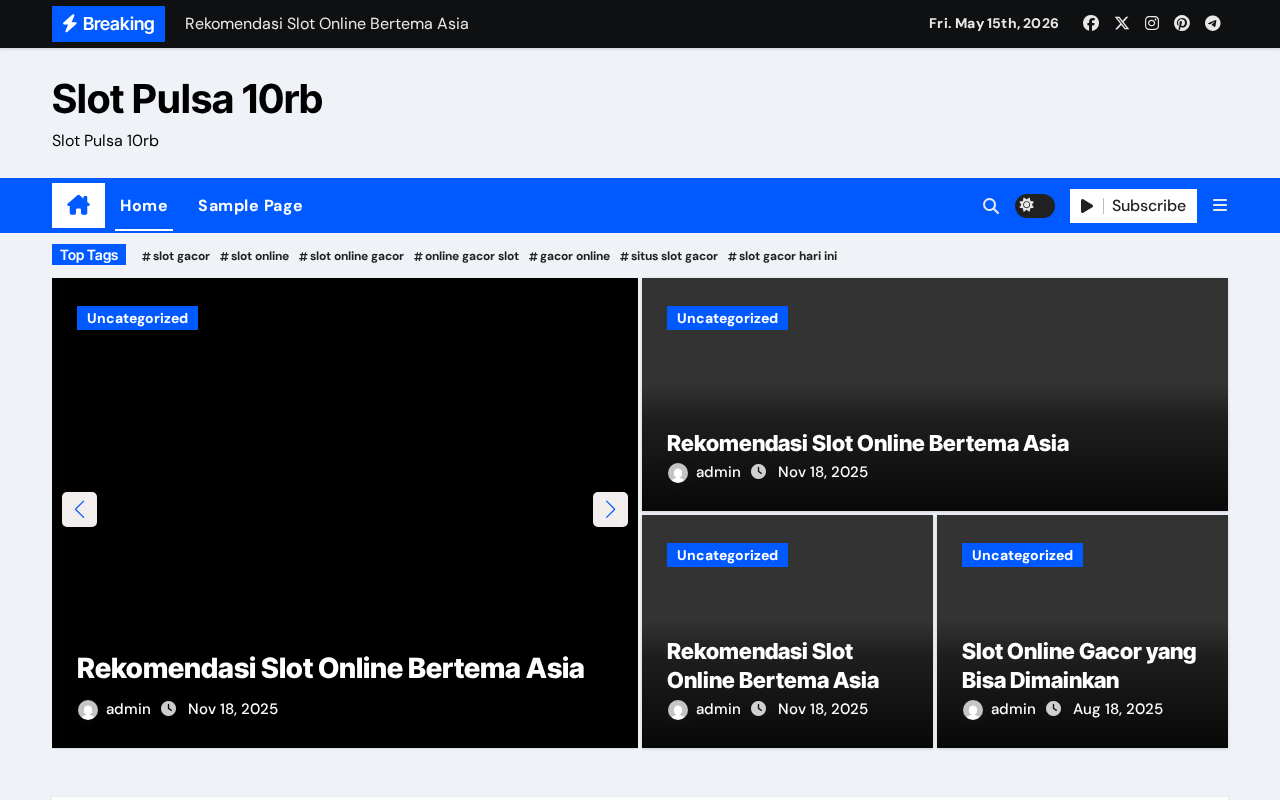Advance slider with next arrow

pyautogui.click(x=610, y=509)
